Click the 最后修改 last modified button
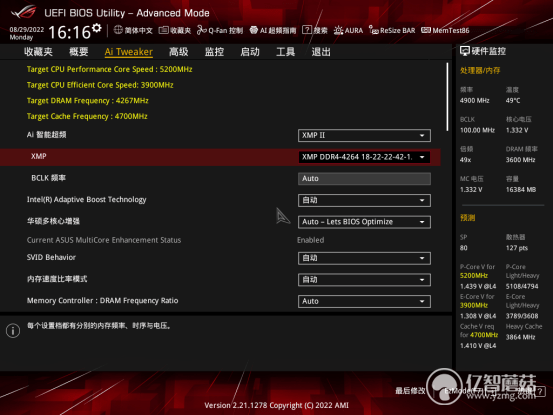Screen dimensions: 553x415 410,391
